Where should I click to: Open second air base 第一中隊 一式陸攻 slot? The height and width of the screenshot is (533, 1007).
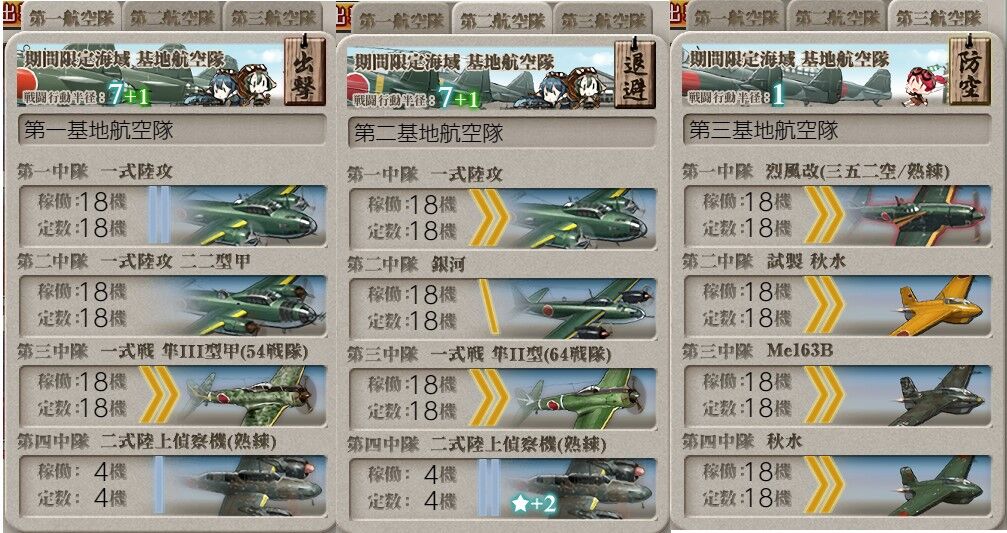502,218
